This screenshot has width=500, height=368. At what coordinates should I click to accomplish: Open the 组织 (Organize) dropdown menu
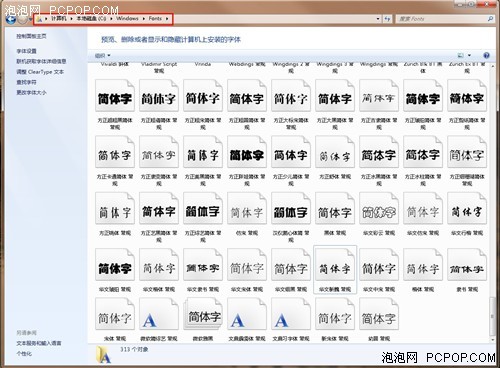(x=102, y=55)
